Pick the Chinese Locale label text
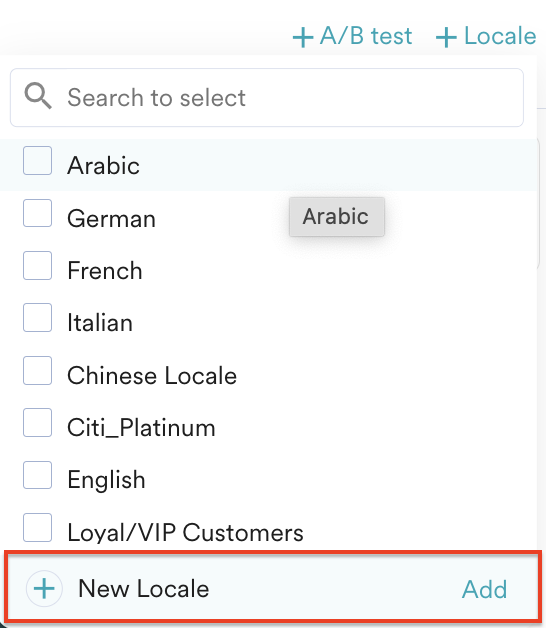This screenshot has height=628, width=546. tap(152, 375)
